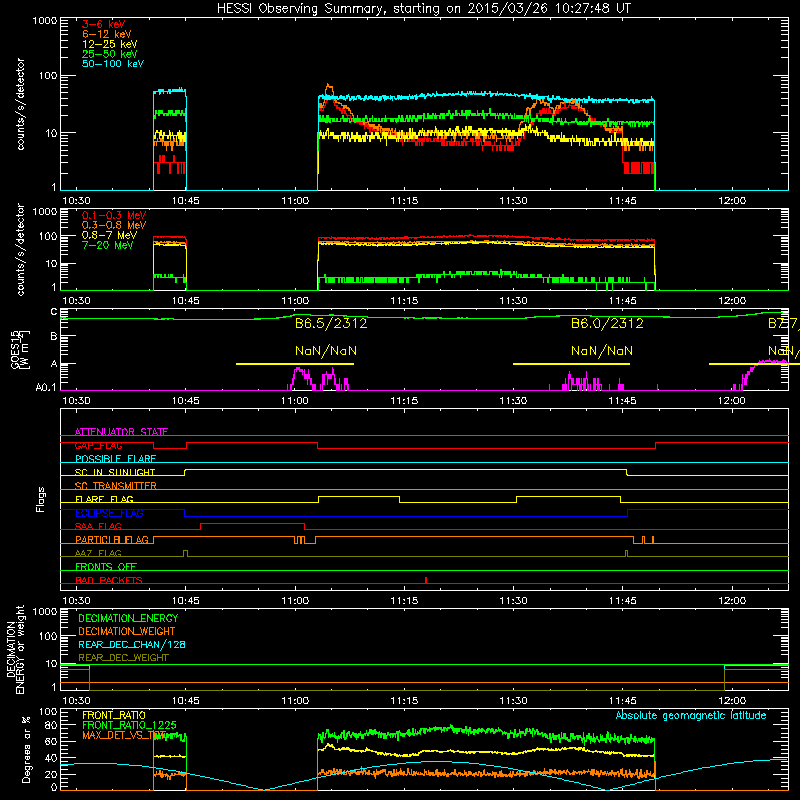
Task: Click the FLARE_FLAG label
Action: tap(104, 499)
